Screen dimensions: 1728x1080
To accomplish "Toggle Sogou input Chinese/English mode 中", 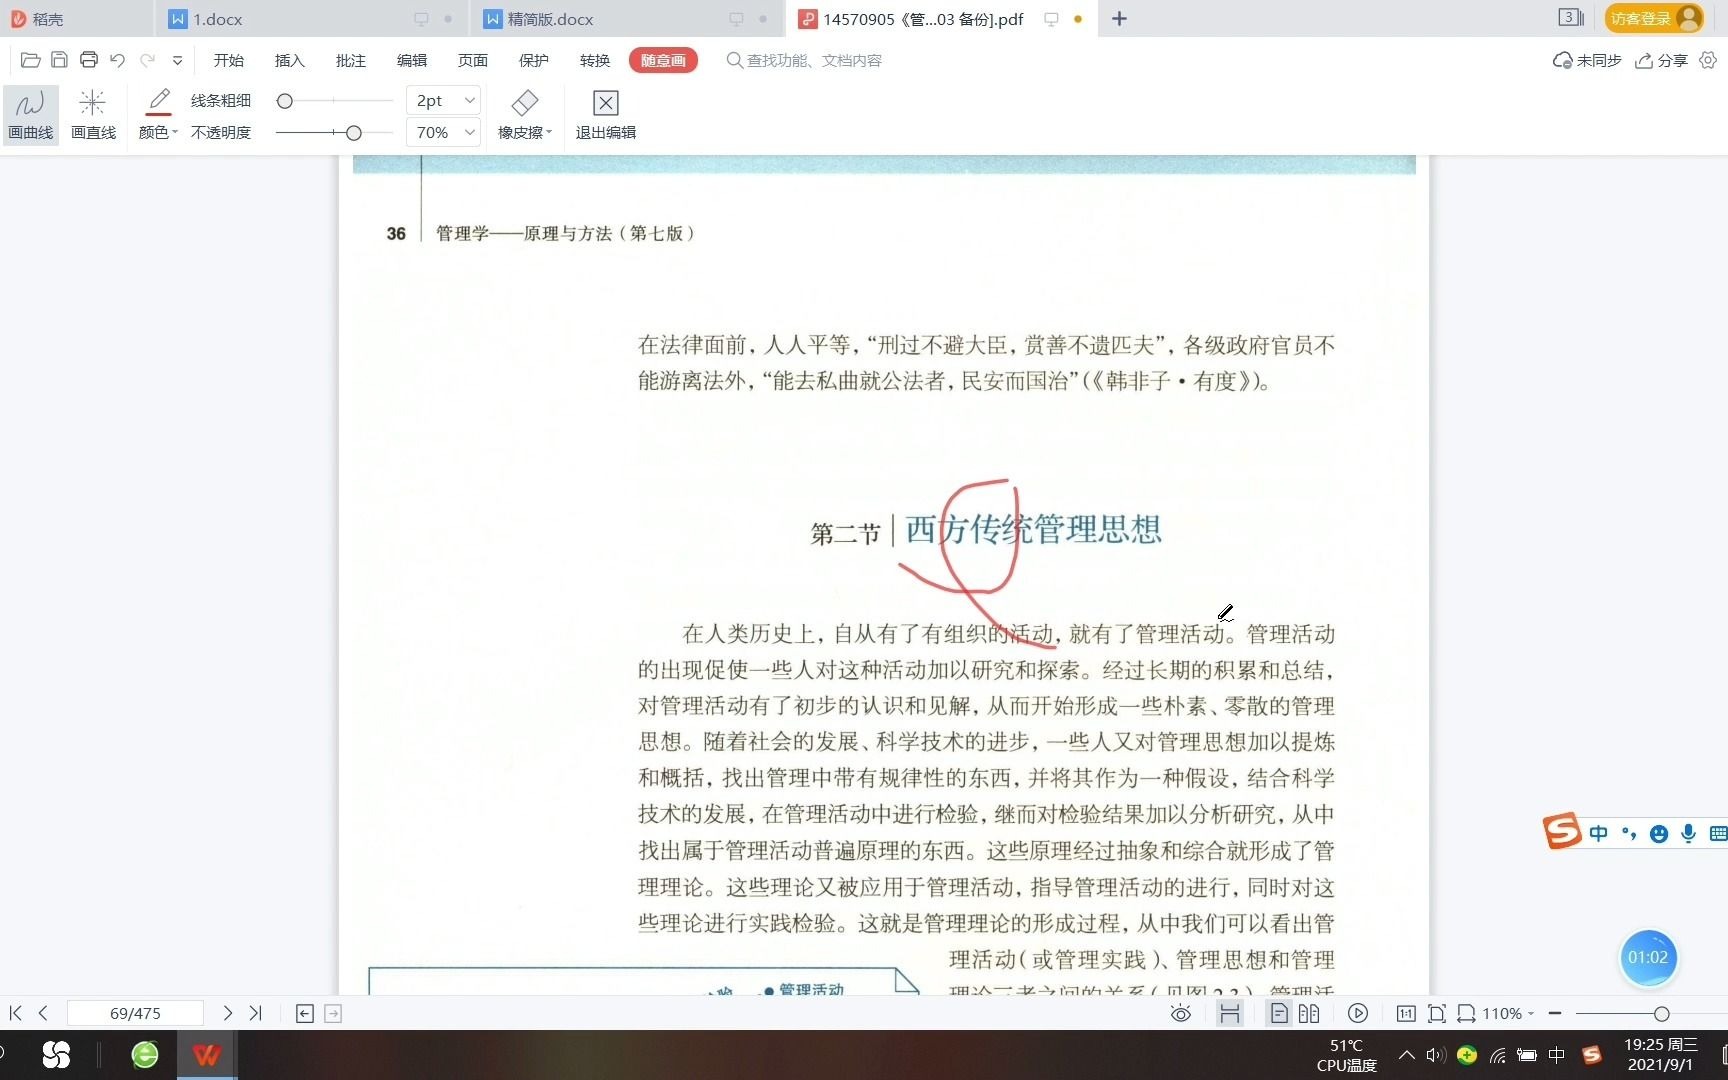I will tap(1598, 833).
